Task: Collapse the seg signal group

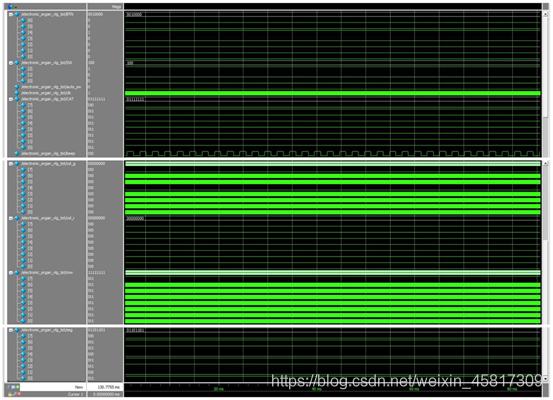Action: point(11,330)
